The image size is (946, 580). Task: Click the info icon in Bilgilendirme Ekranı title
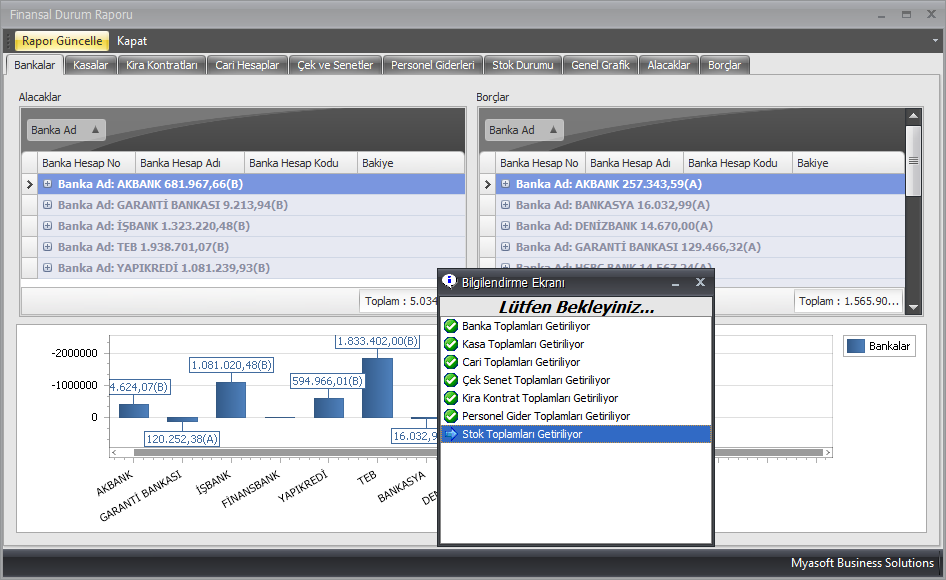click(450, 282)
